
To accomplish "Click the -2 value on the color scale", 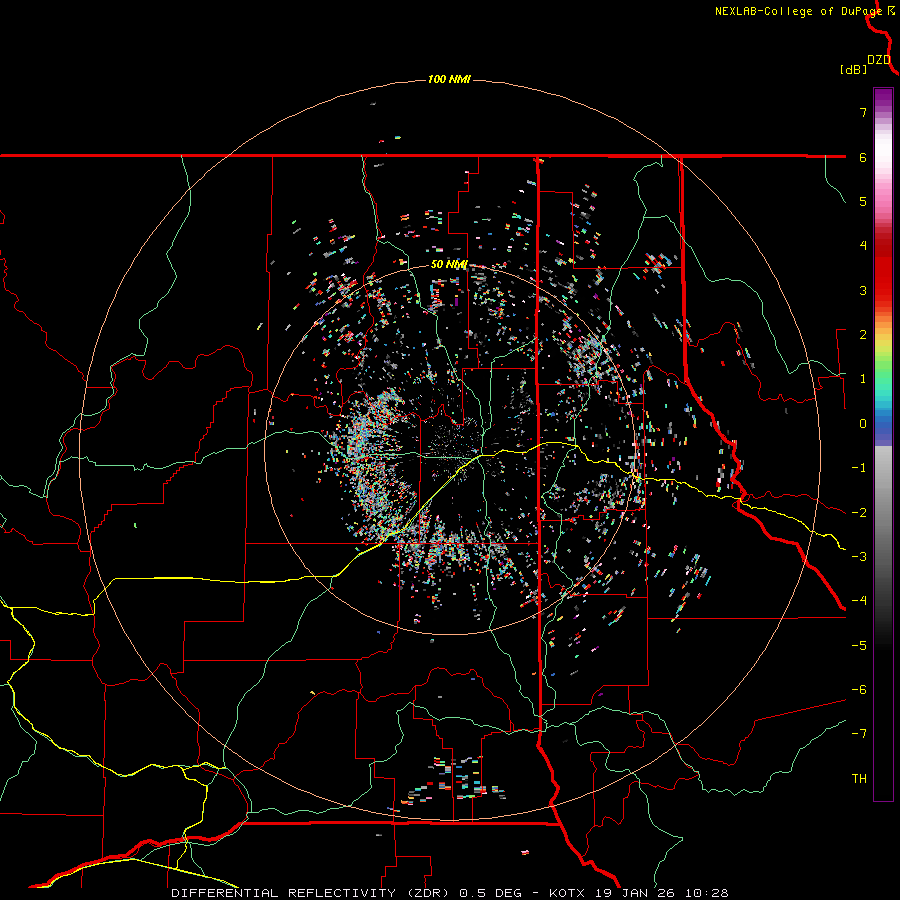I will click(859, 513).
